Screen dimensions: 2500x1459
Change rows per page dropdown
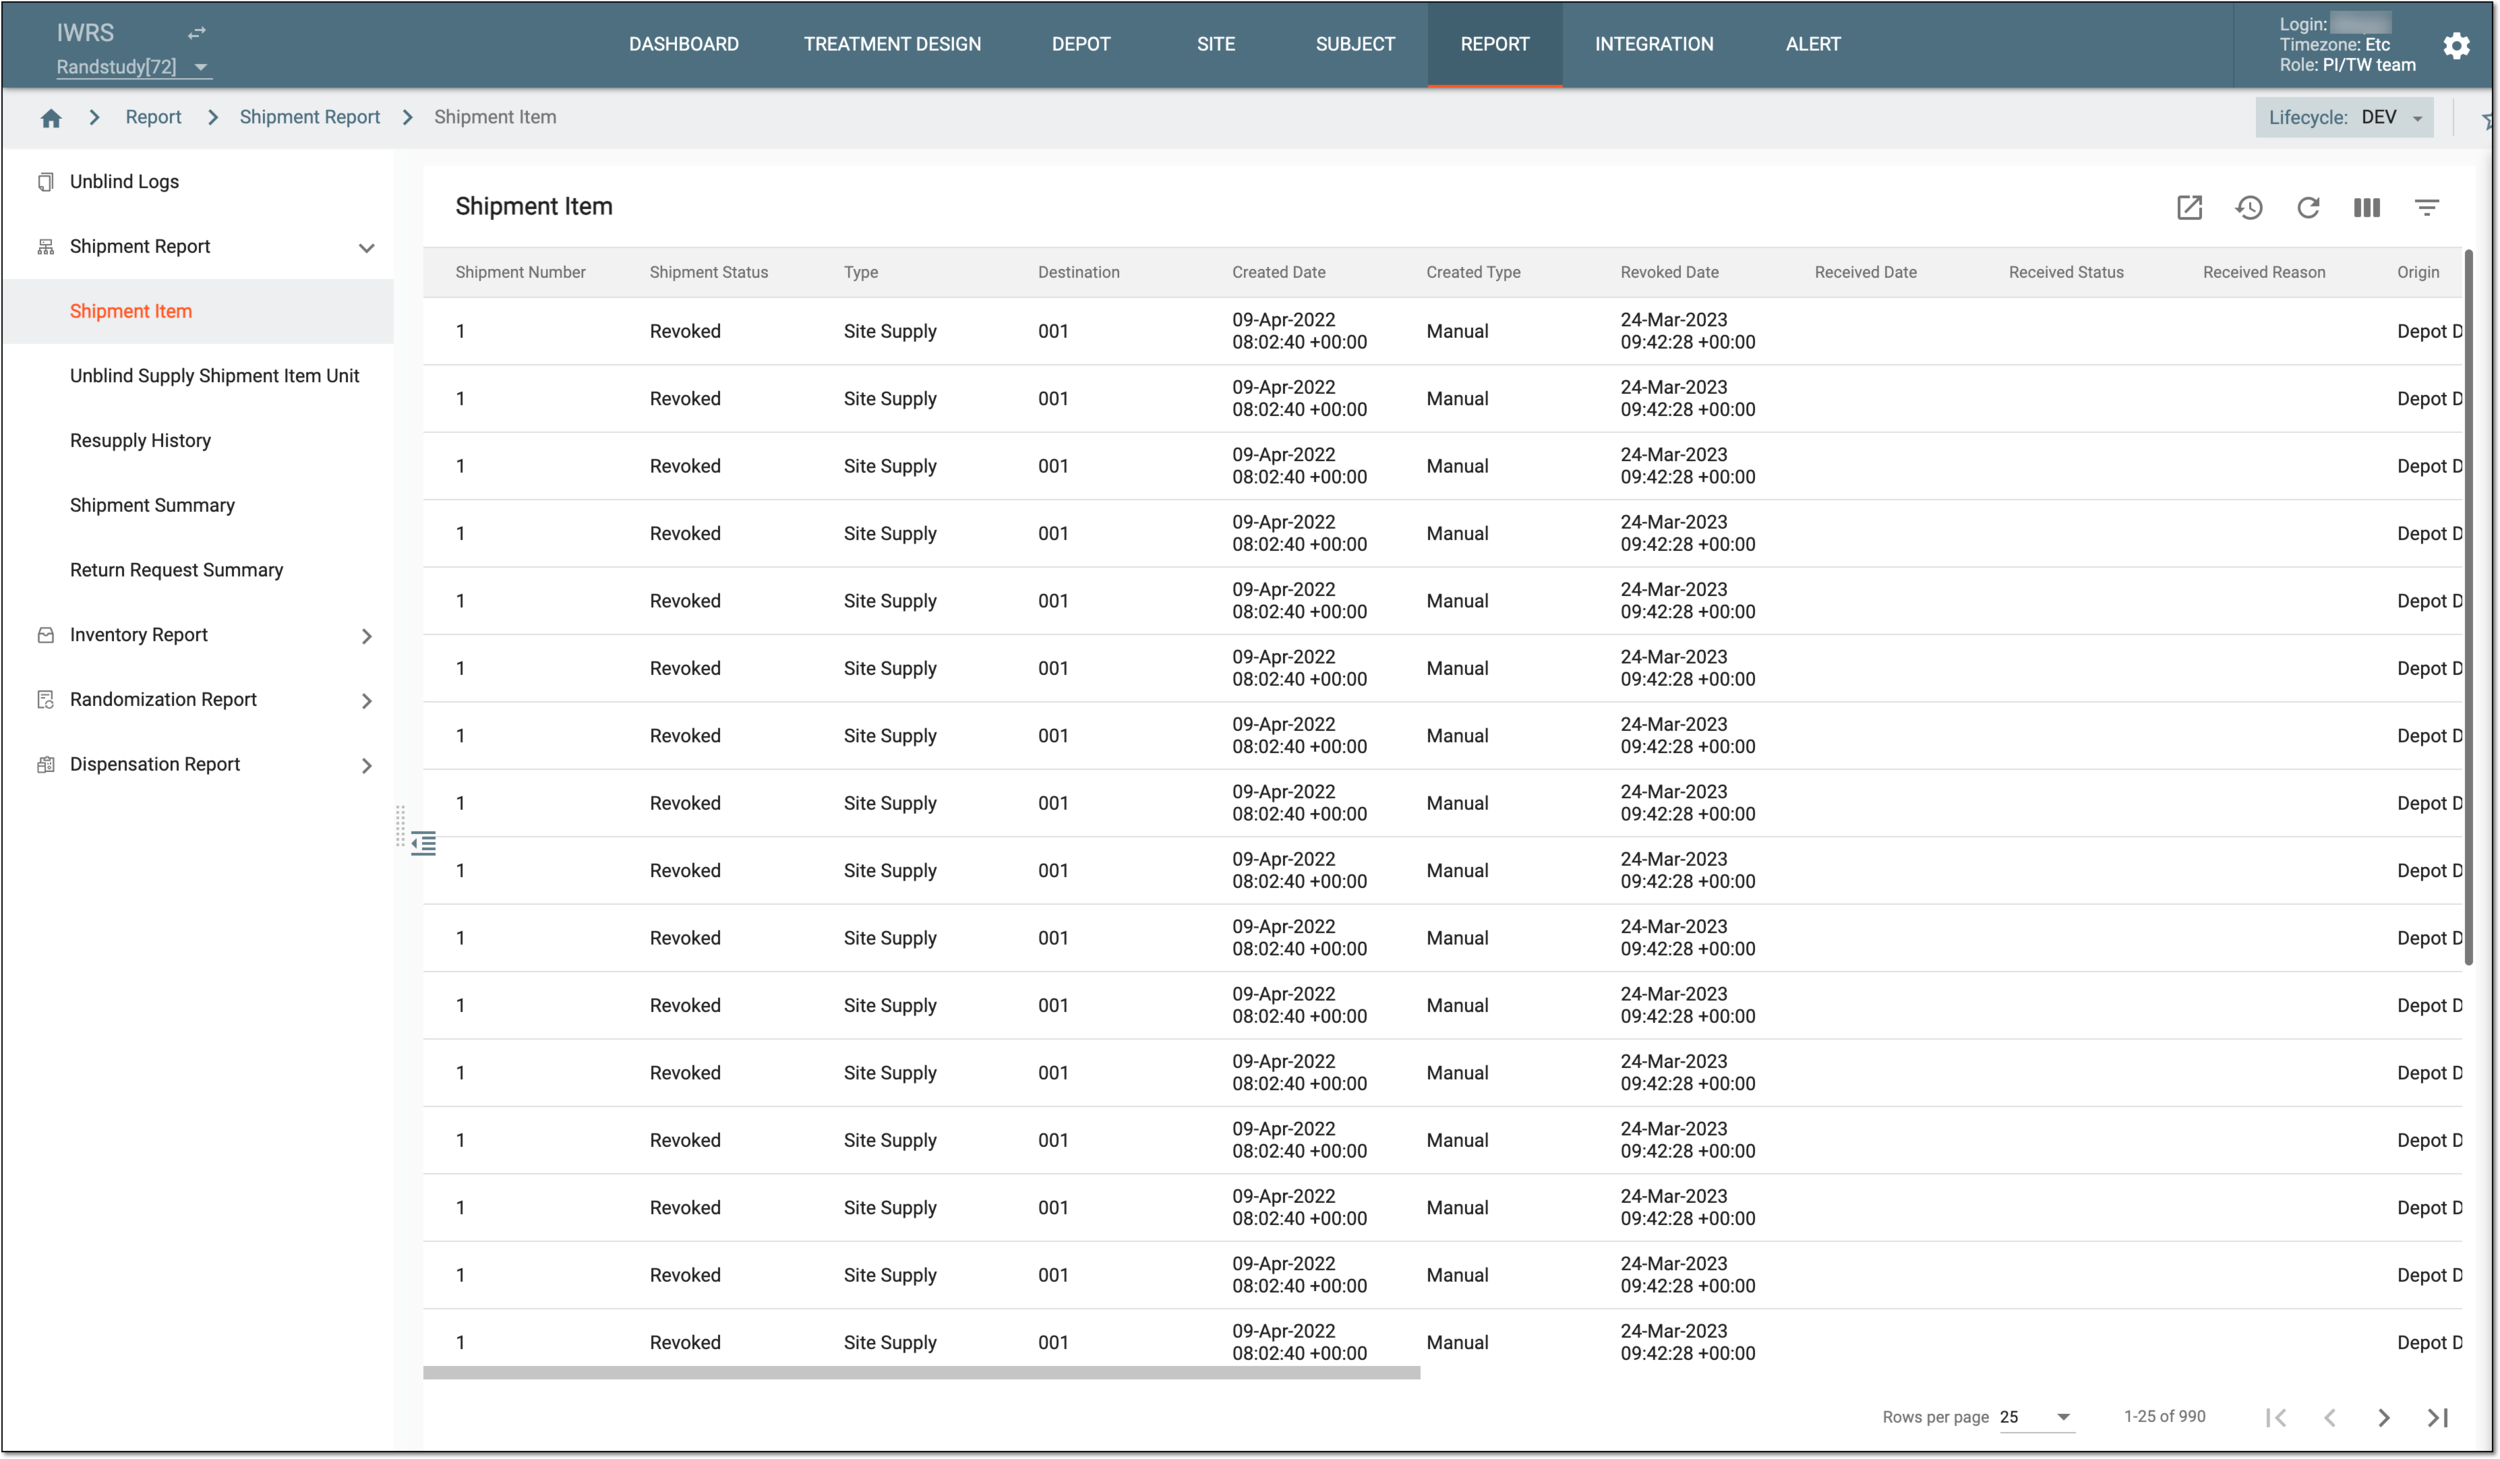click(x=2036, y=1417)
